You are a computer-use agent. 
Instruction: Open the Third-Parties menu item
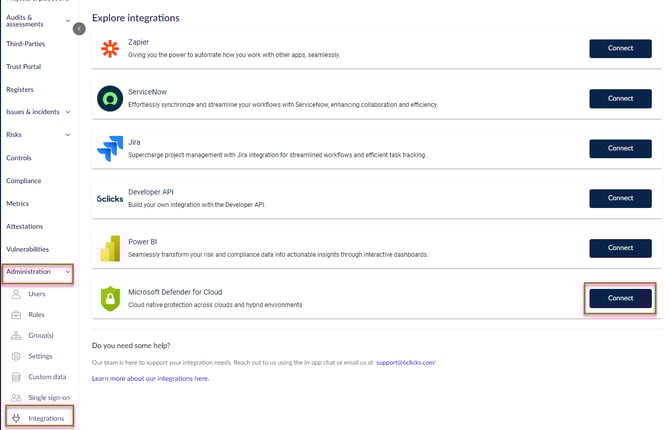(x=25, y=44)
